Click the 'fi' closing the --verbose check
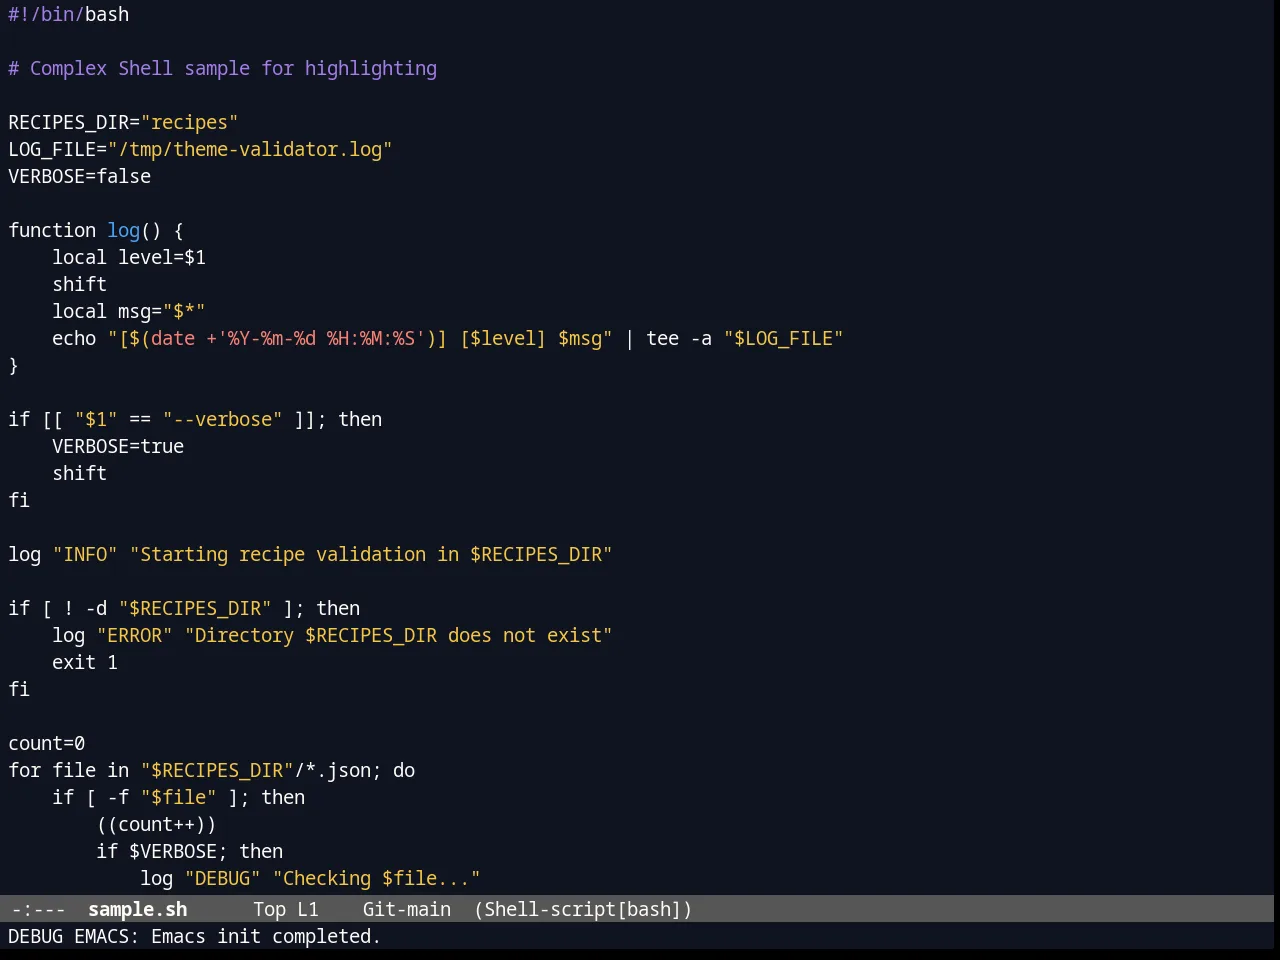Viewport: 1280px width, 960px height. (19, 500)
